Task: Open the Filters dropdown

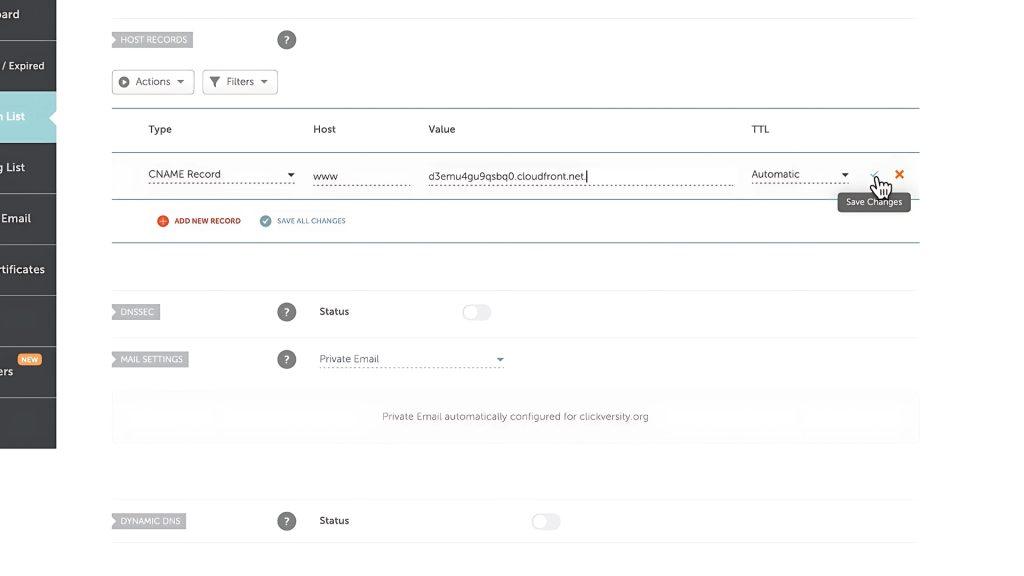Action: (240, 82)
